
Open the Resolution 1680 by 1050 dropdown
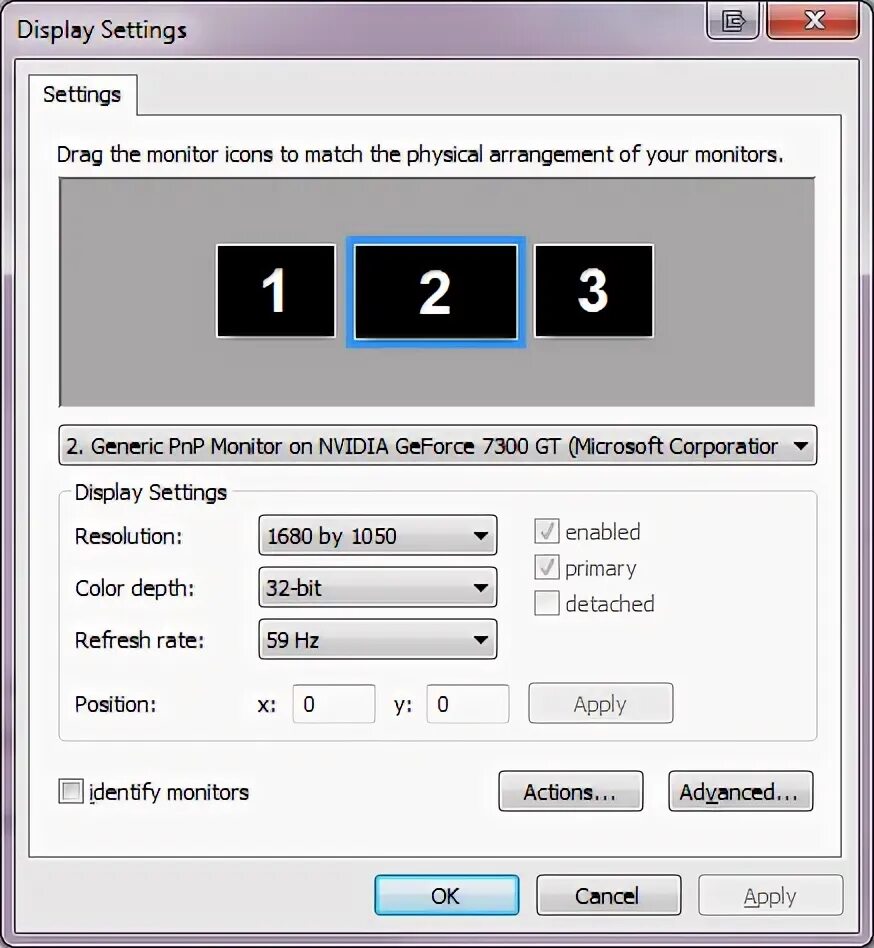click(378, 535)
